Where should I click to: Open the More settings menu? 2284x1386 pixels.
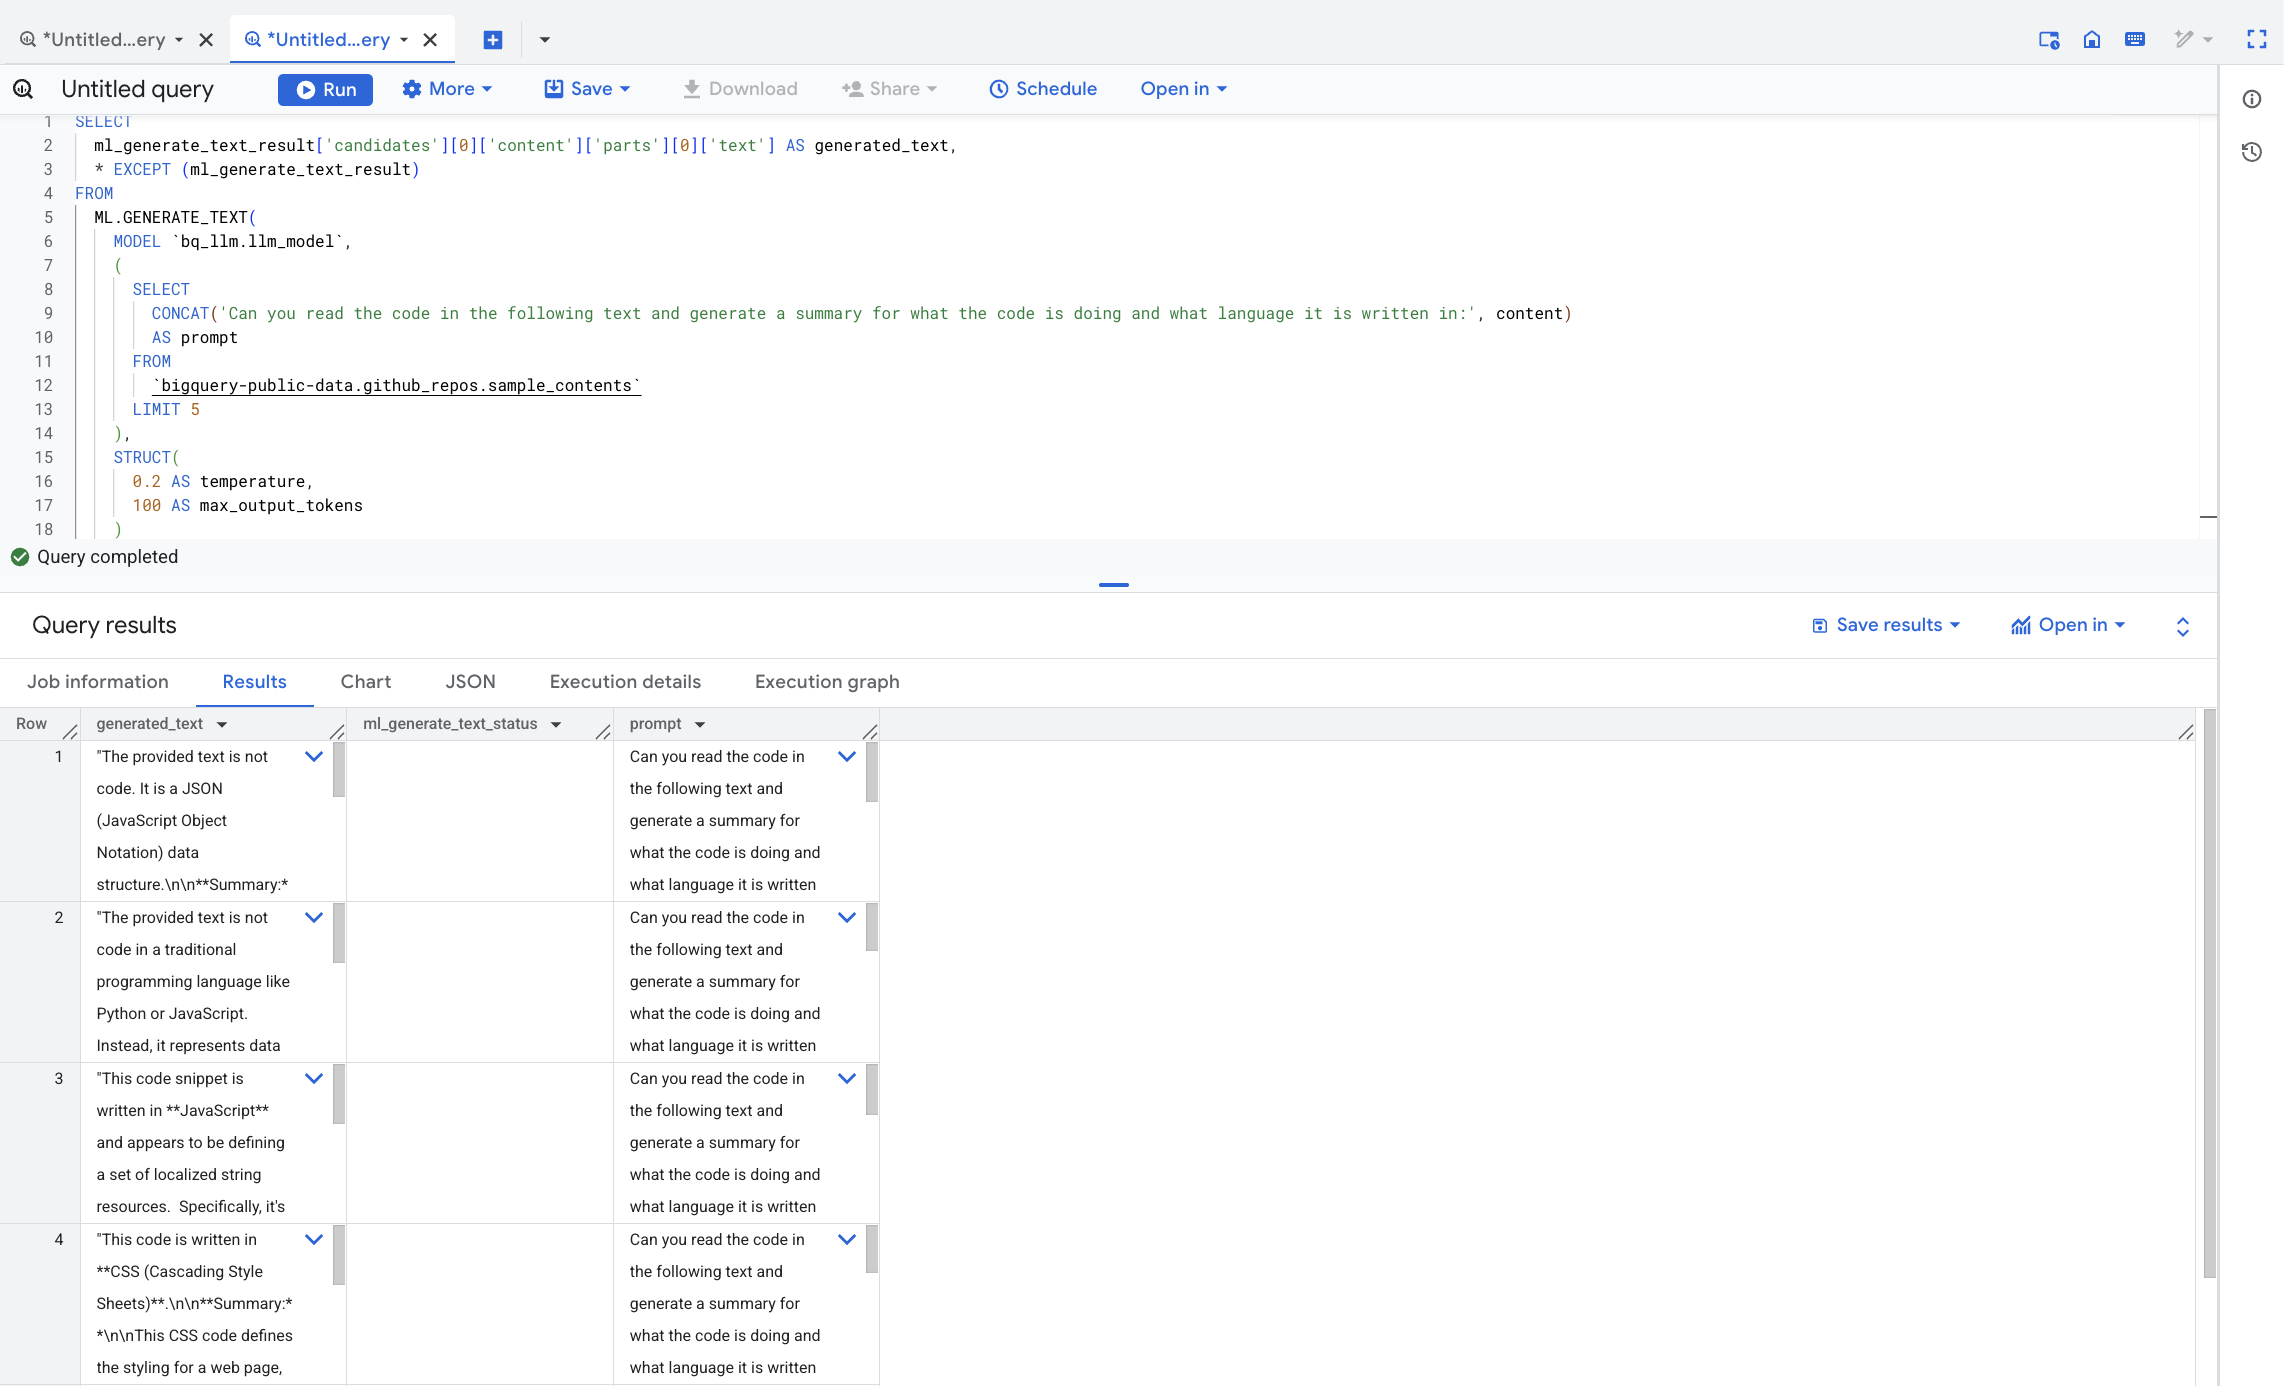point(446,89)
